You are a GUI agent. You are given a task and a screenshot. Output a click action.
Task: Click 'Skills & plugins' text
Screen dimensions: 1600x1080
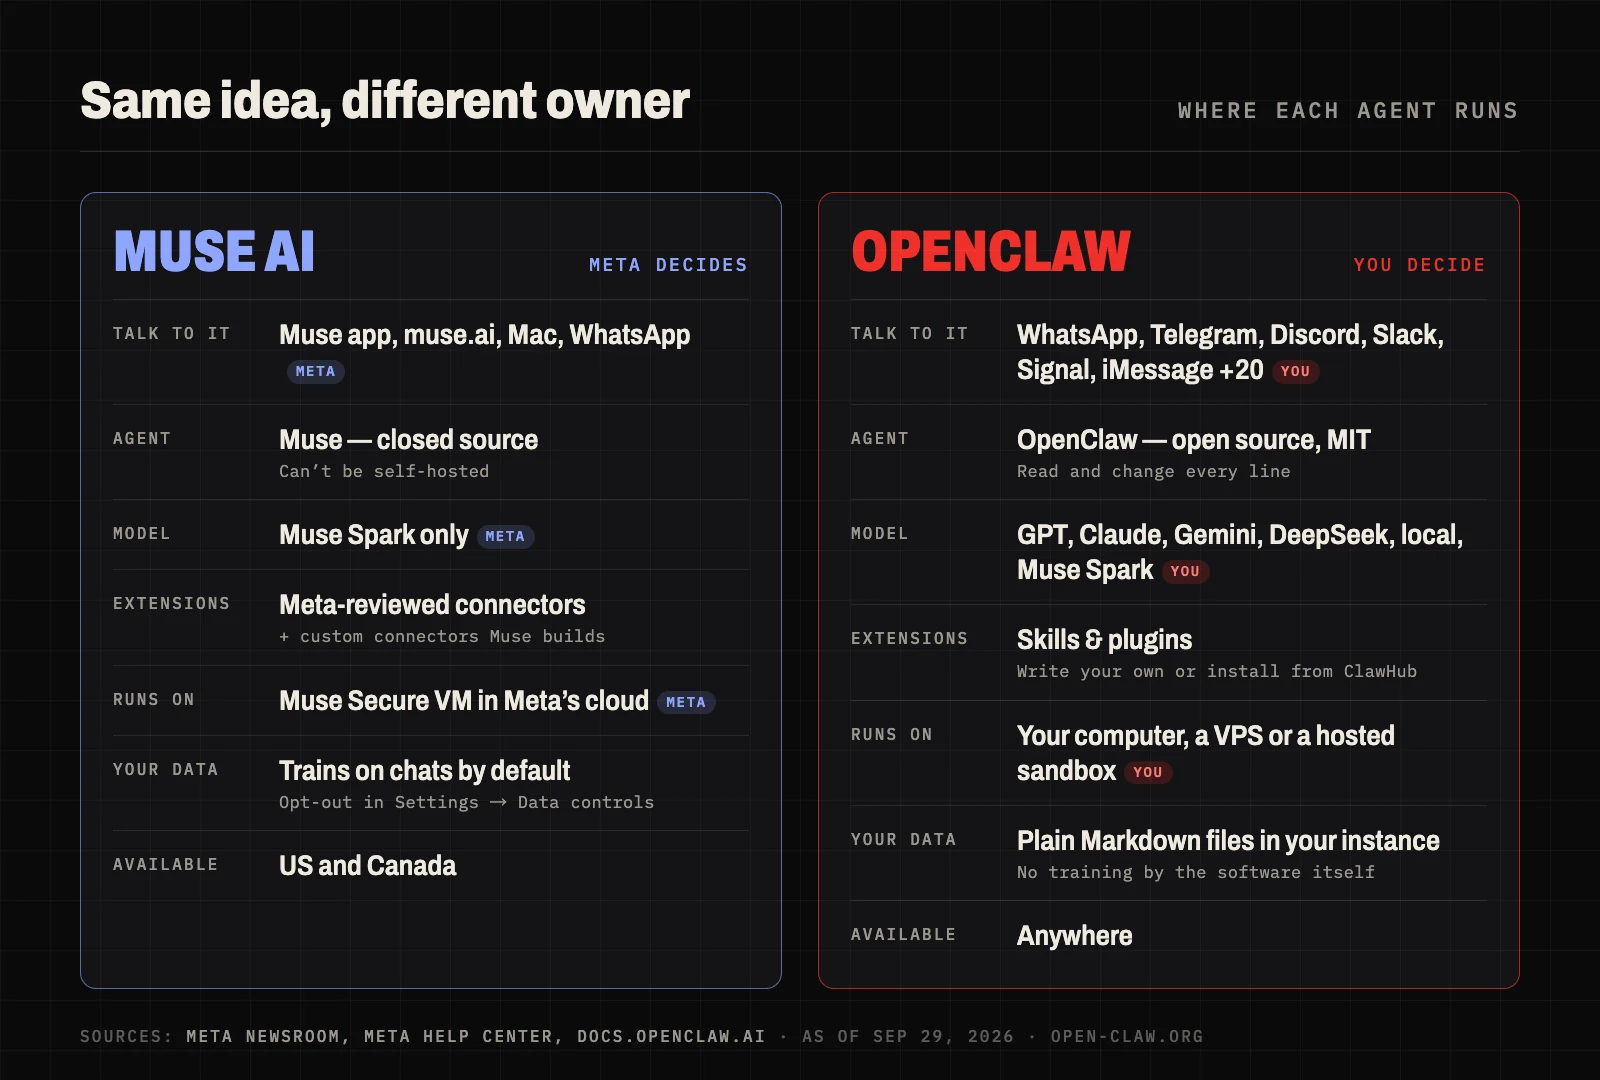pos(1104,640)
